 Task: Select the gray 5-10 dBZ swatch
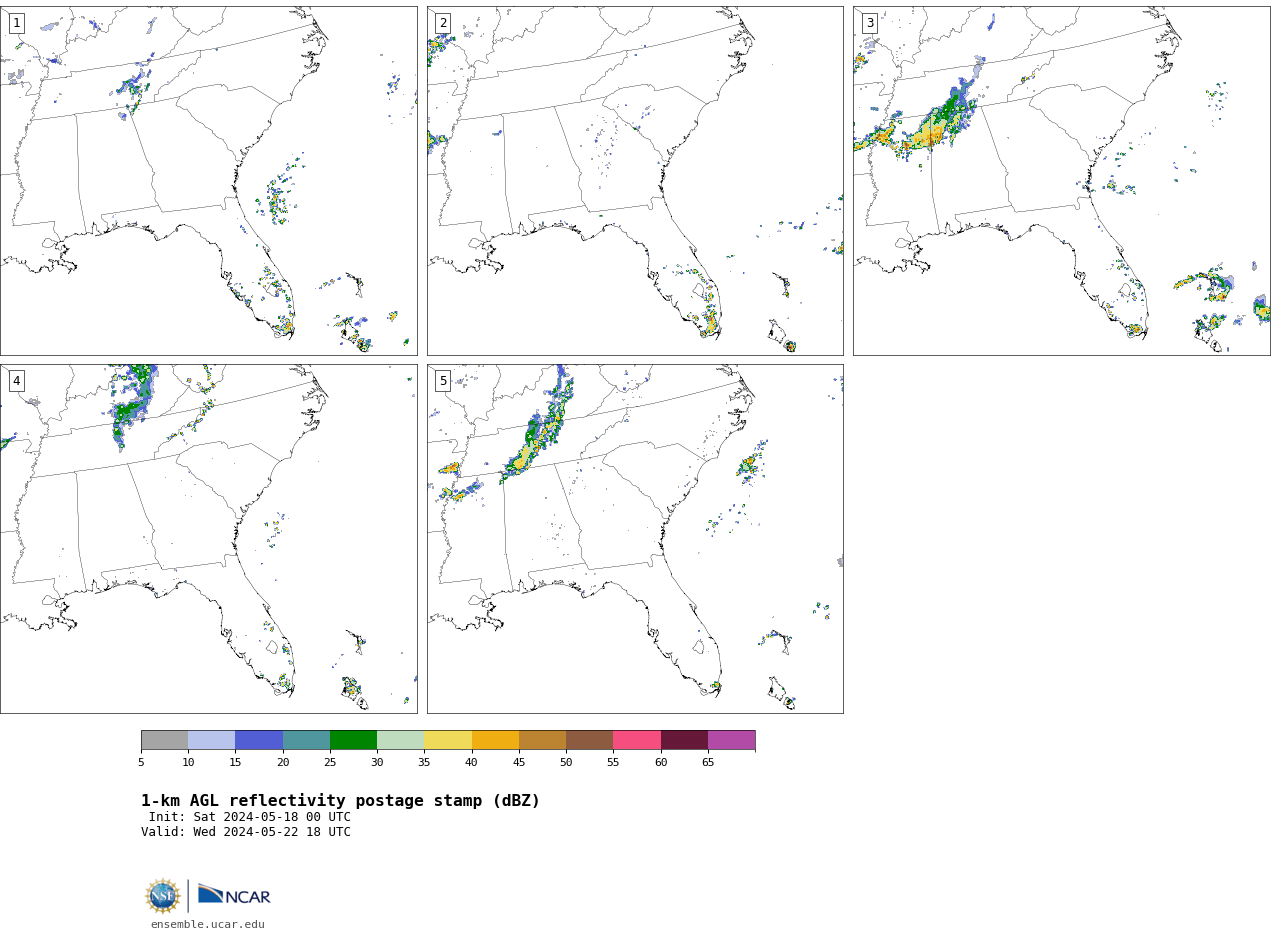tap(164, 740)
